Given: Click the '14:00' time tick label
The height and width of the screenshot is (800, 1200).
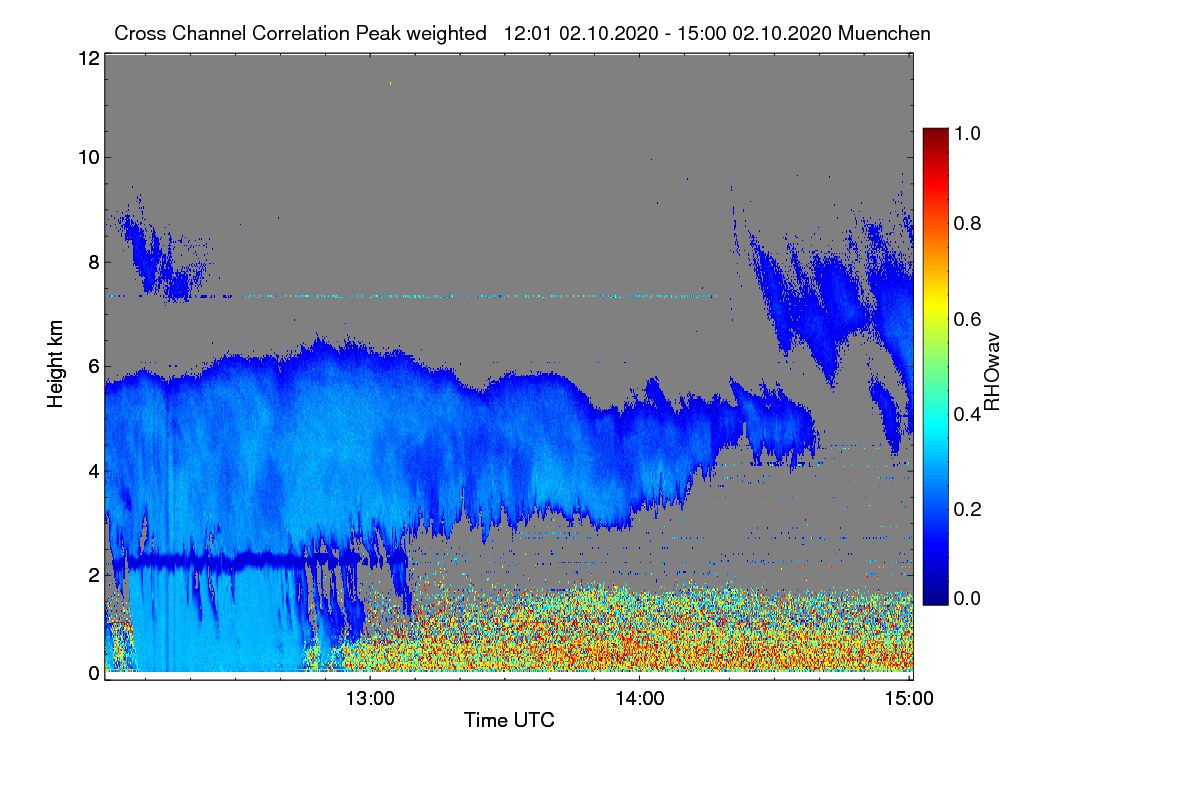Looking at the screenshot, I should click(x=640, y=699).
